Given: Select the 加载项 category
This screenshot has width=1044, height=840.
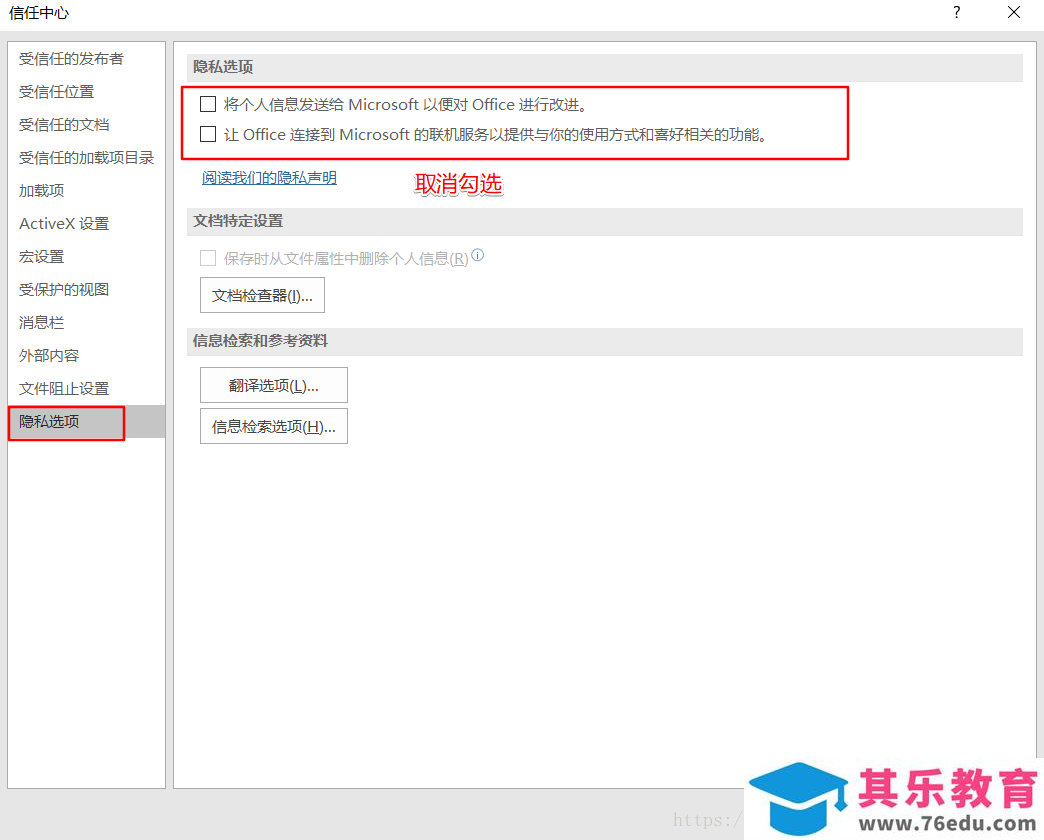Looking at the screenshot, I should 87,190.
